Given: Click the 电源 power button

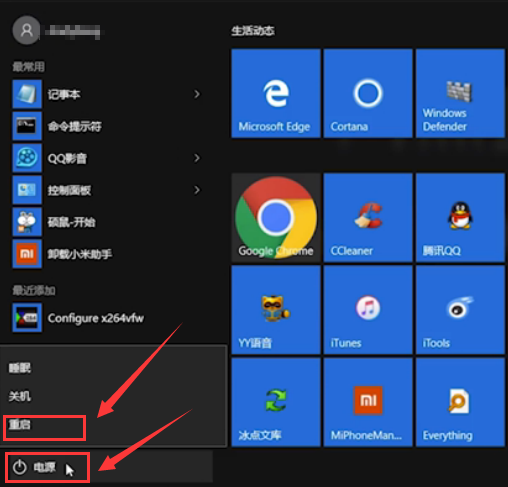Looking at the screenshot, I should coord(107,467).
